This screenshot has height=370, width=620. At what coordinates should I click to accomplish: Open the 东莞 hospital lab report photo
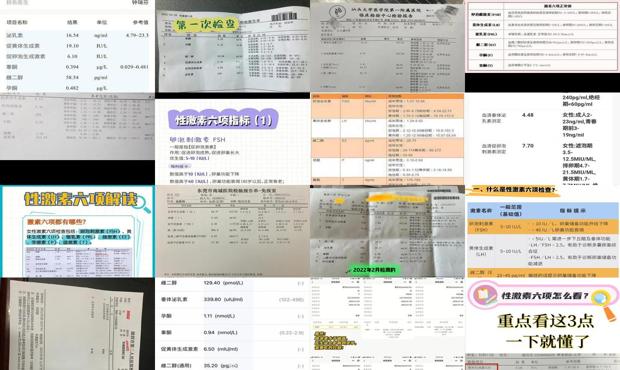point(232,232)
